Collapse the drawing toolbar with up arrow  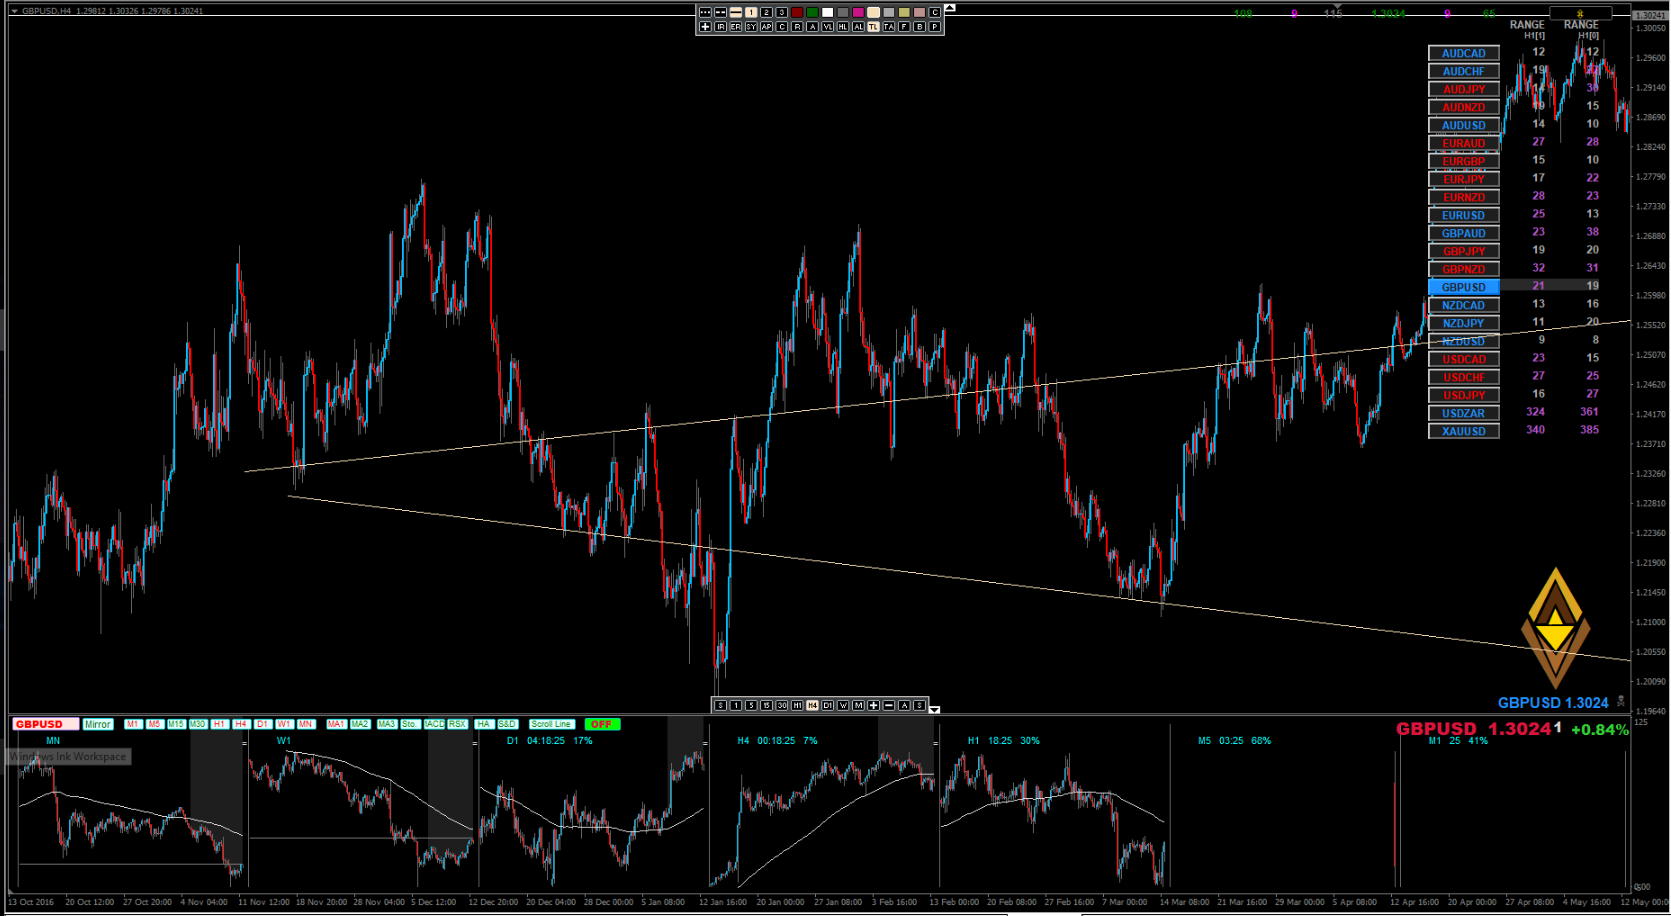tap(950, 8)
